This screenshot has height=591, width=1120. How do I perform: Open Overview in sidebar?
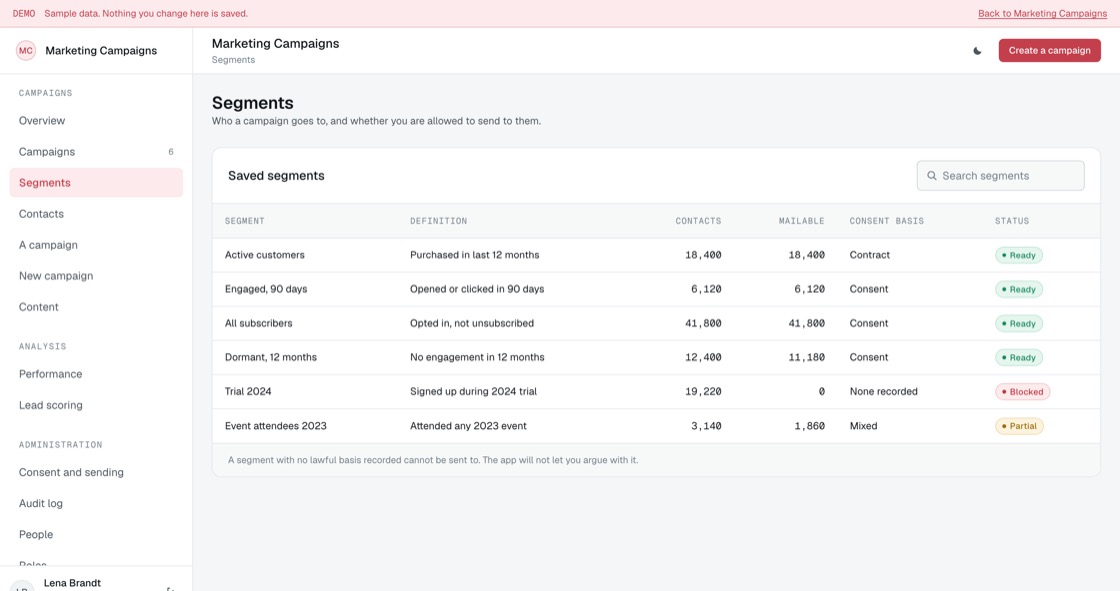[x=96, y=121]
